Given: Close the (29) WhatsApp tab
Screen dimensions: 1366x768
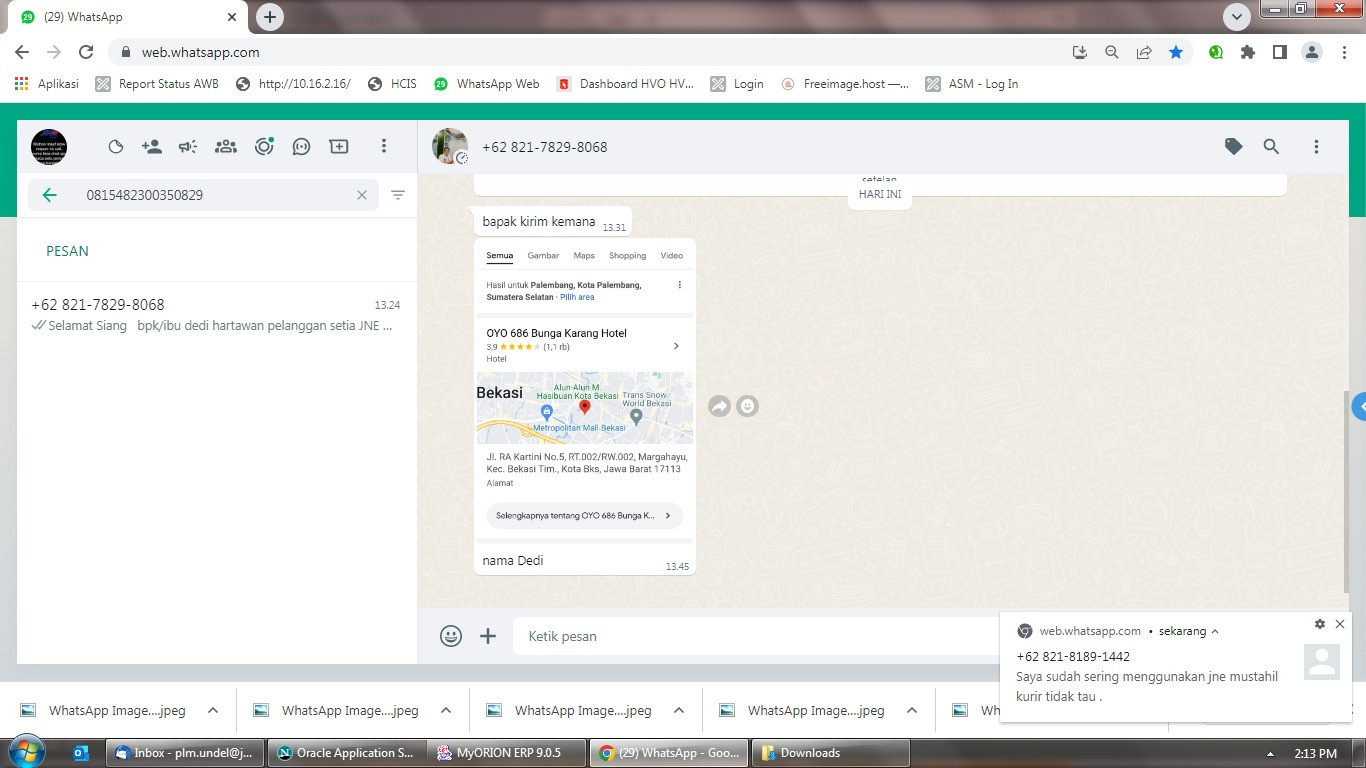Looking at the screenshot, I should 233,17.
